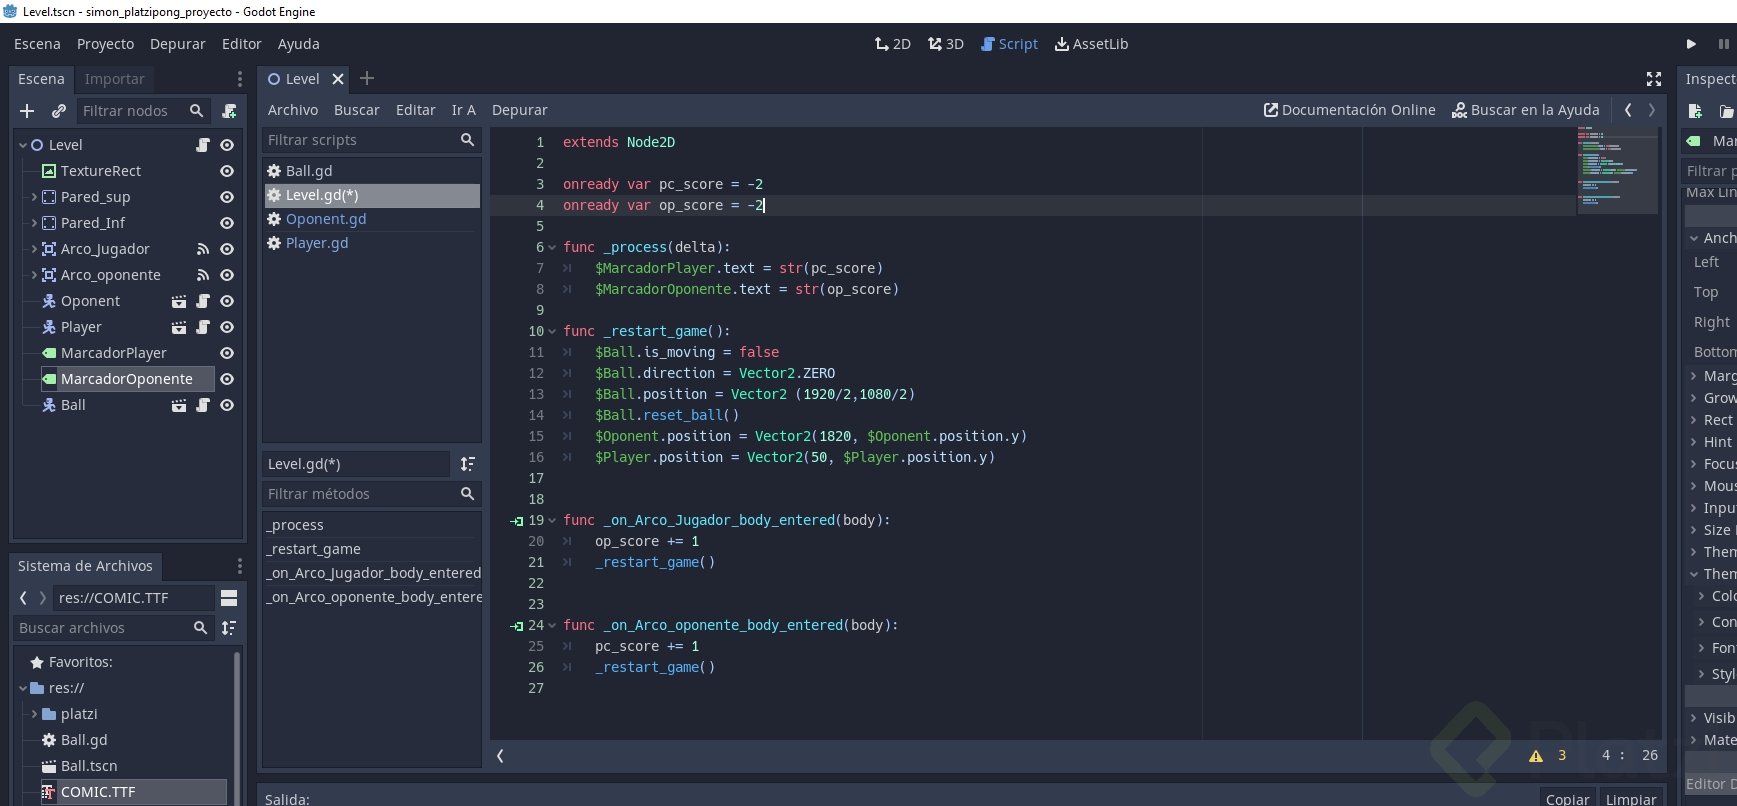Open script icon on Level node
The image size is (1737, 806).
tap(203, 145)
